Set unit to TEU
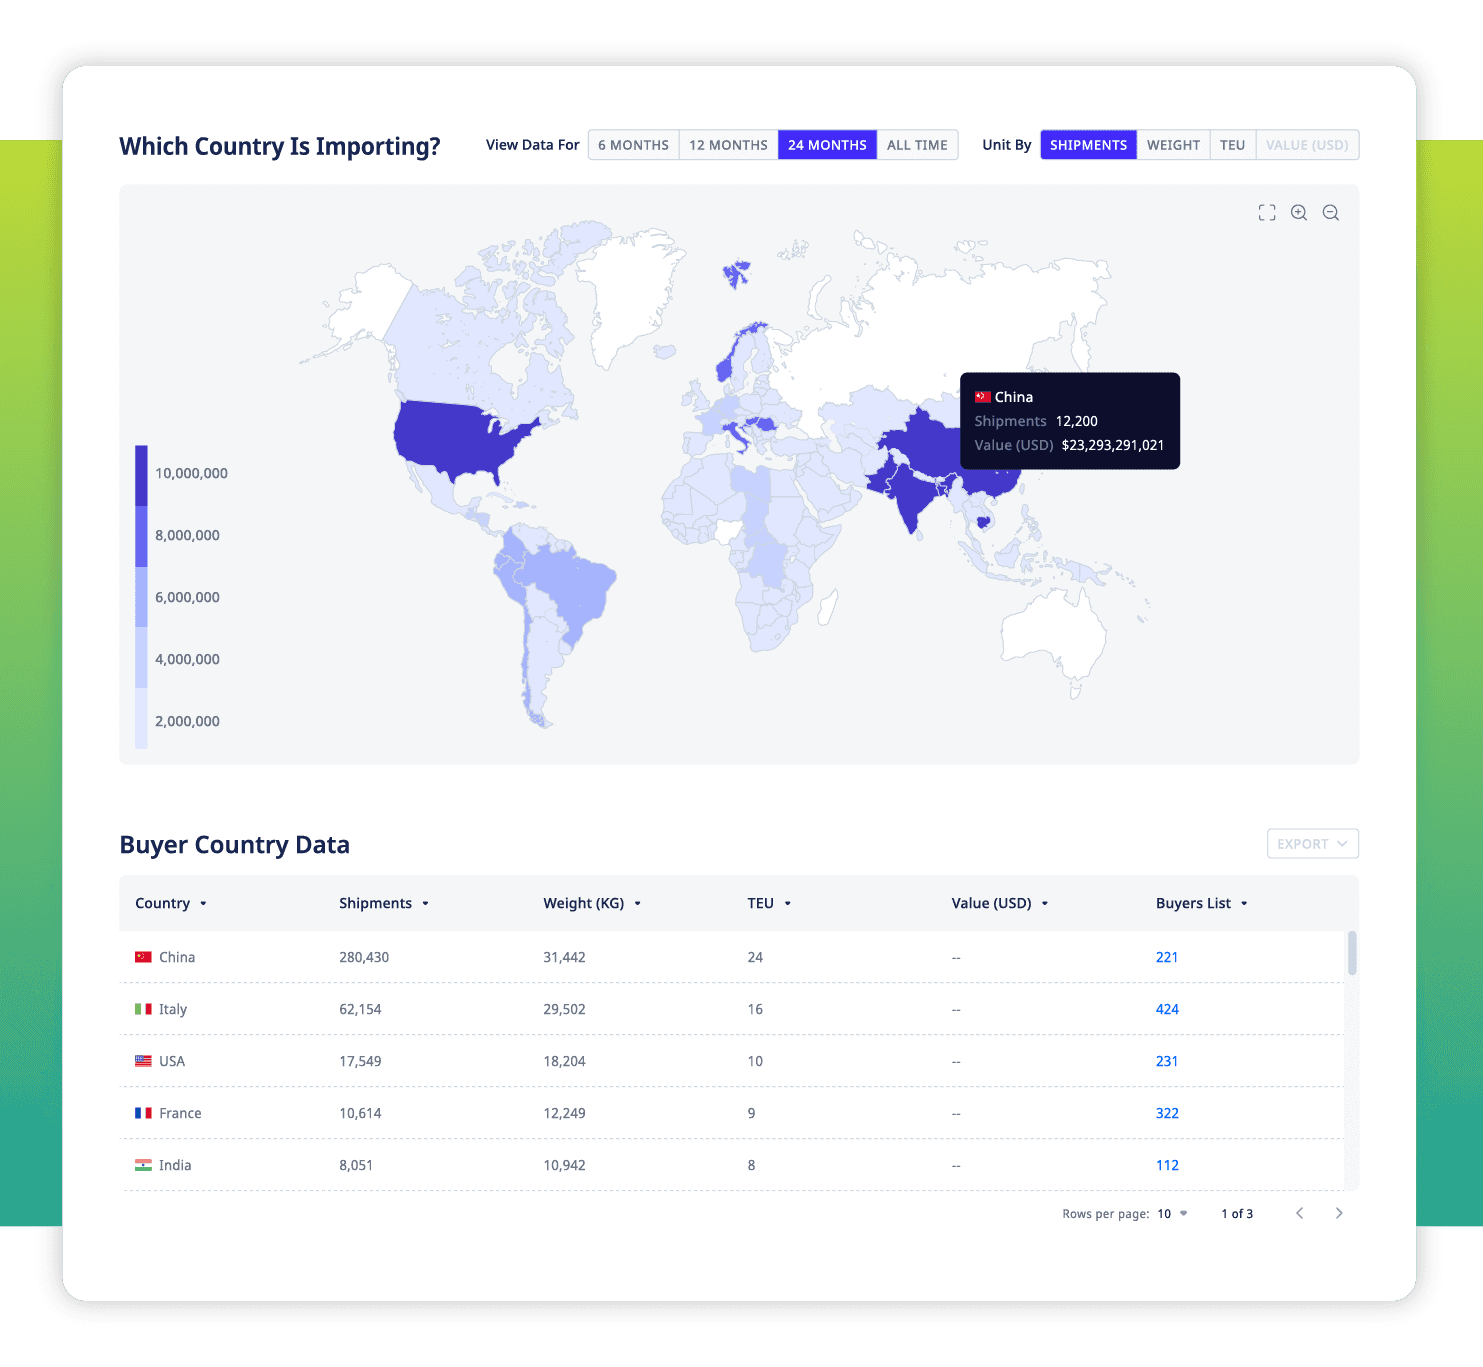The height and width of the screenshot is (1367, 1483). click(1232, 145)
